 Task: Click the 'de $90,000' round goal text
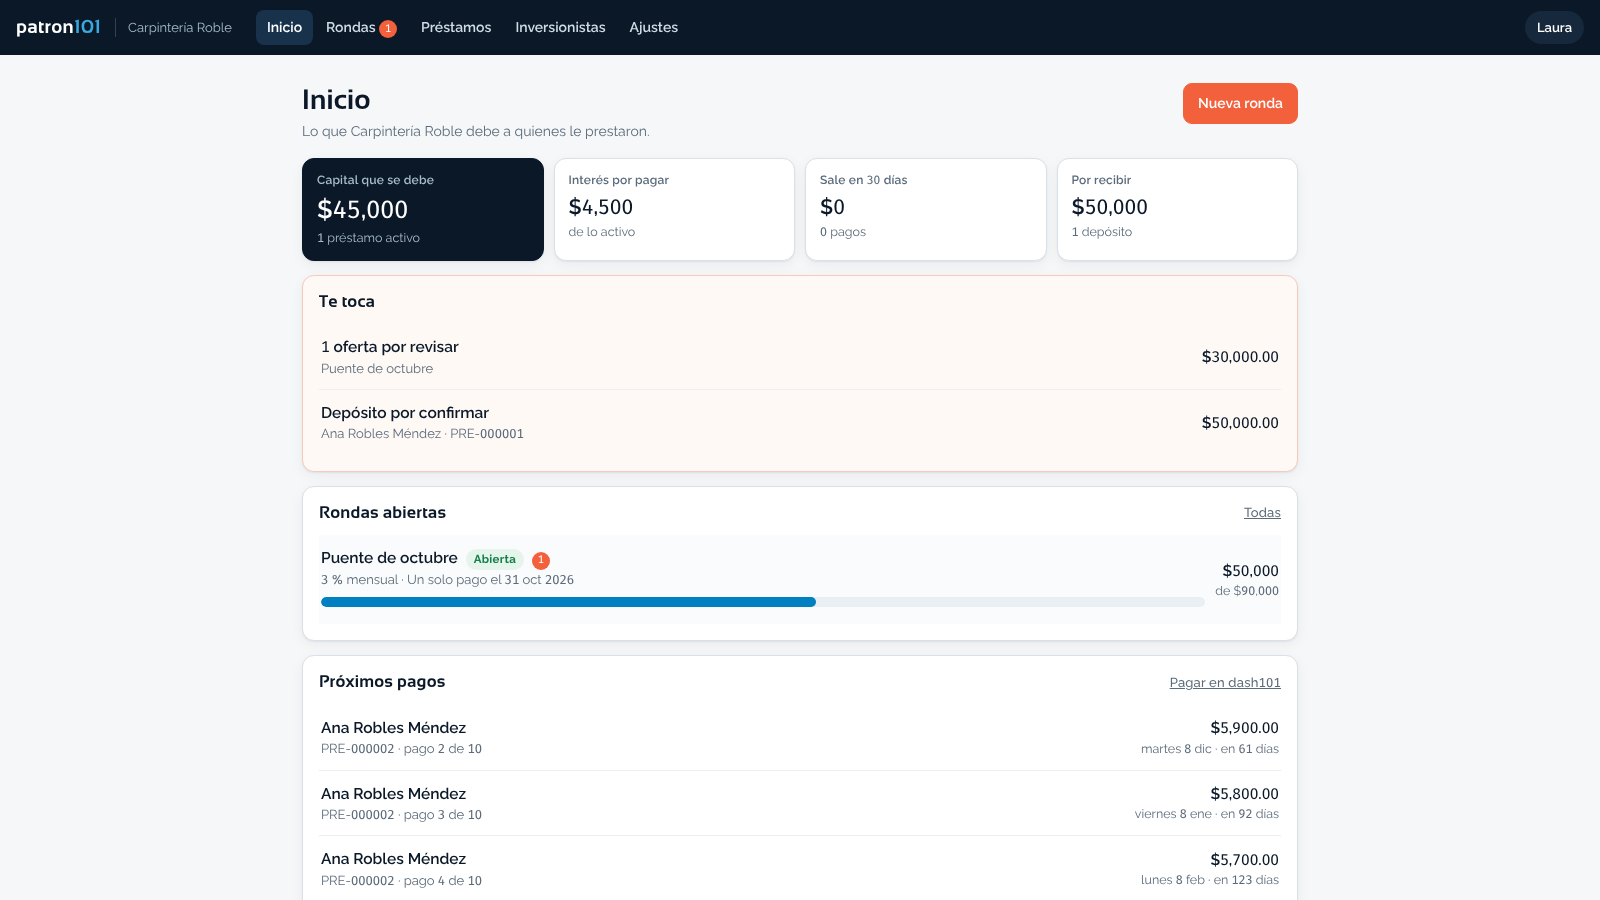click(1247, 591)
